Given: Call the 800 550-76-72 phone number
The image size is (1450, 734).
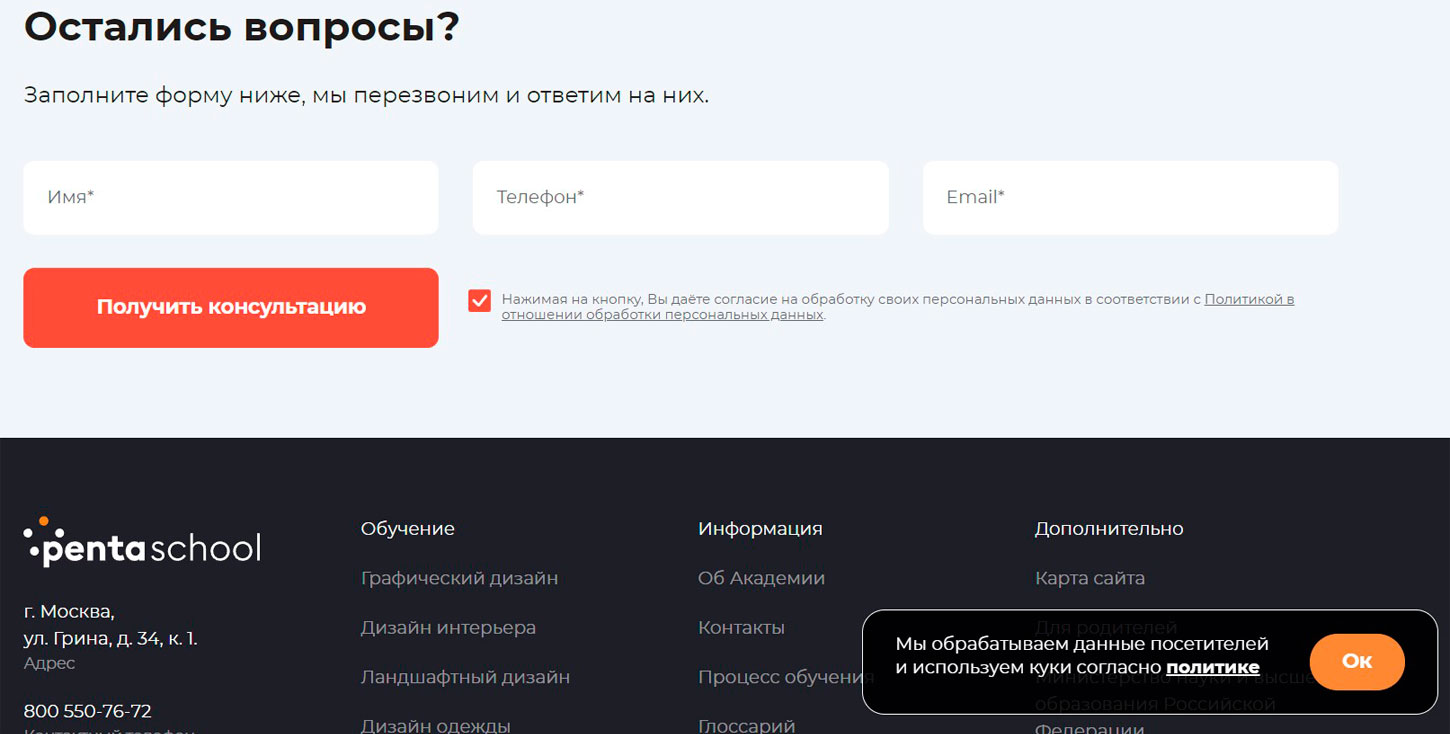Looking at the screenshot, I should pos(88,712).
